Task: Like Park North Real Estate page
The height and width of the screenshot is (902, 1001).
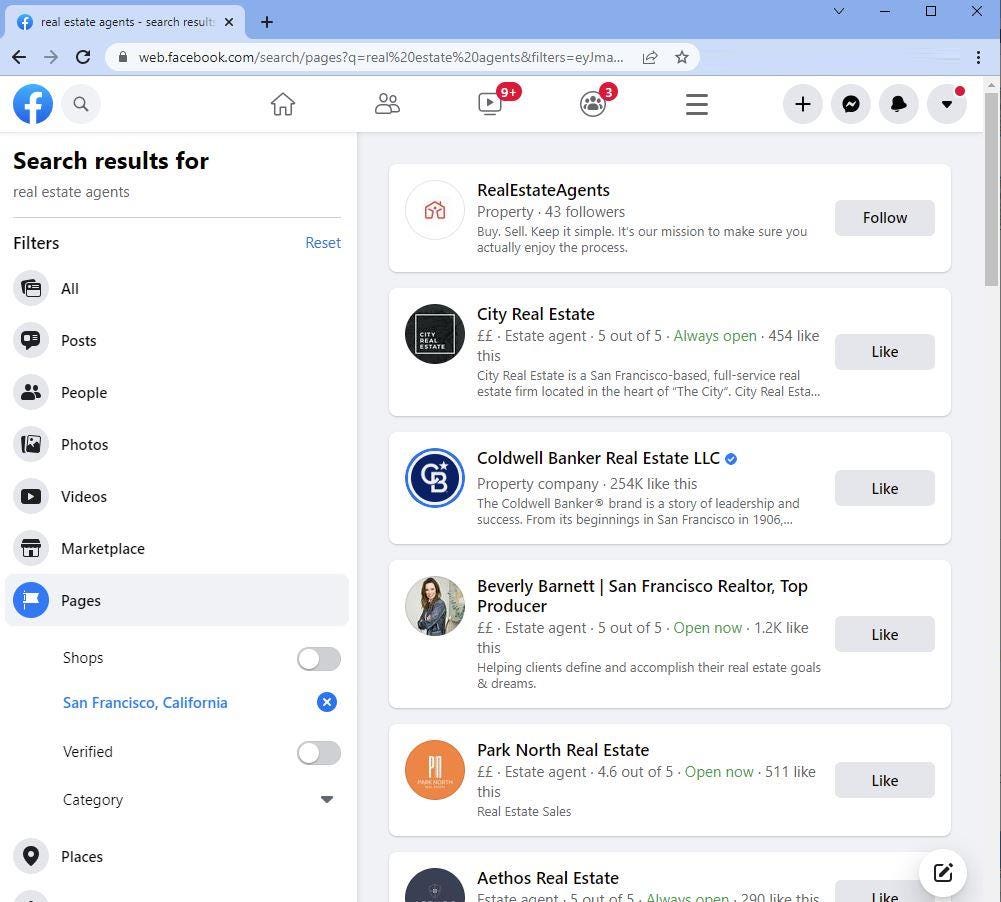Action: click(884, 780)
